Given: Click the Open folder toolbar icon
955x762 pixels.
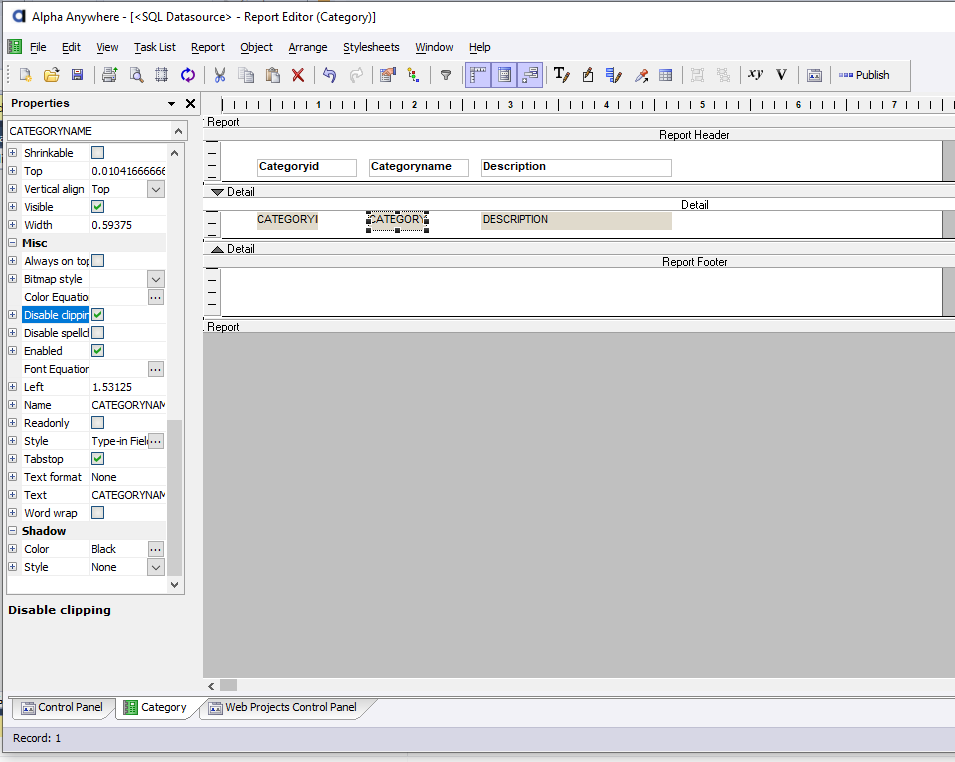Looking at the screenshot, I should [52, 75].
